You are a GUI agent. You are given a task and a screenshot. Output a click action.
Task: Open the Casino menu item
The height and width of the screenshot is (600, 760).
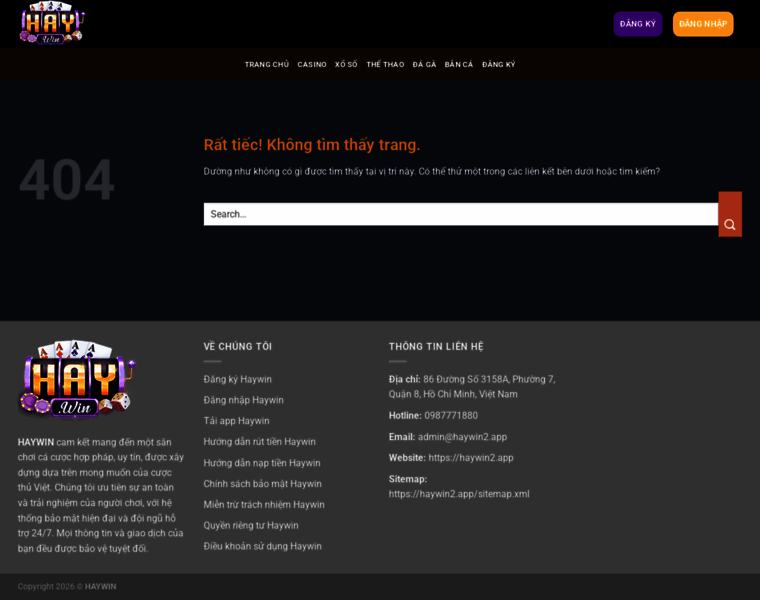[312, 64]
